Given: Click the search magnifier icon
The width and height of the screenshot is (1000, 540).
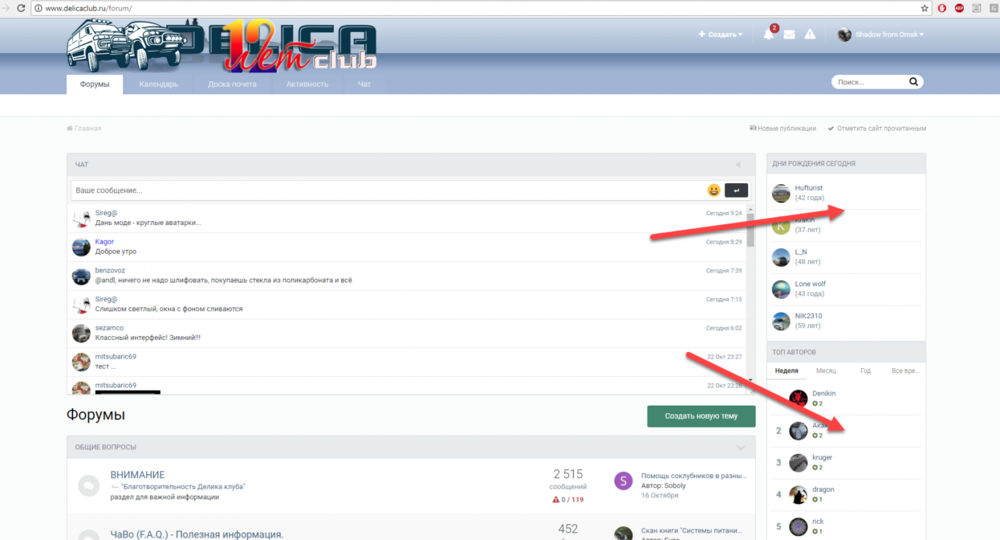Looking at the screenshot, I should 913,83.
